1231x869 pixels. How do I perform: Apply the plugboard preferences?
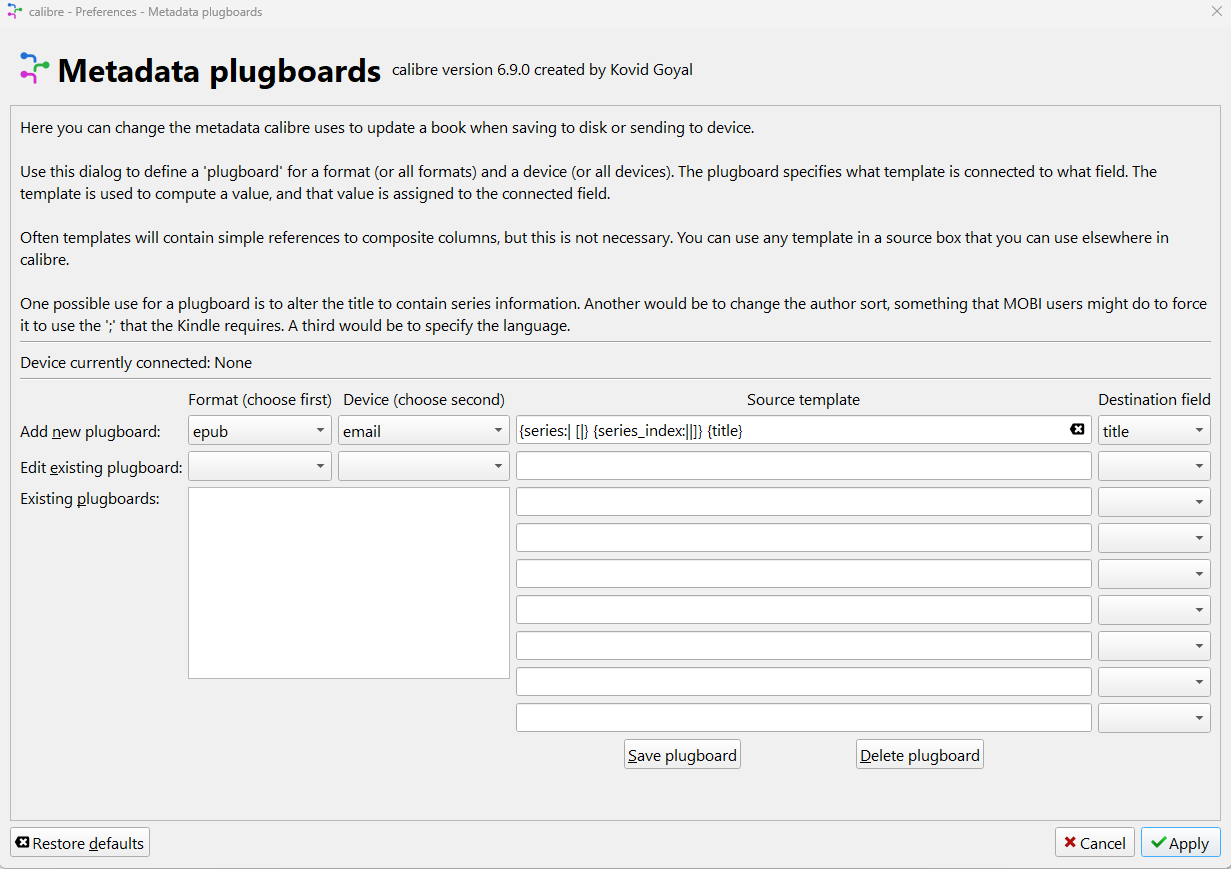point(1180,843)
